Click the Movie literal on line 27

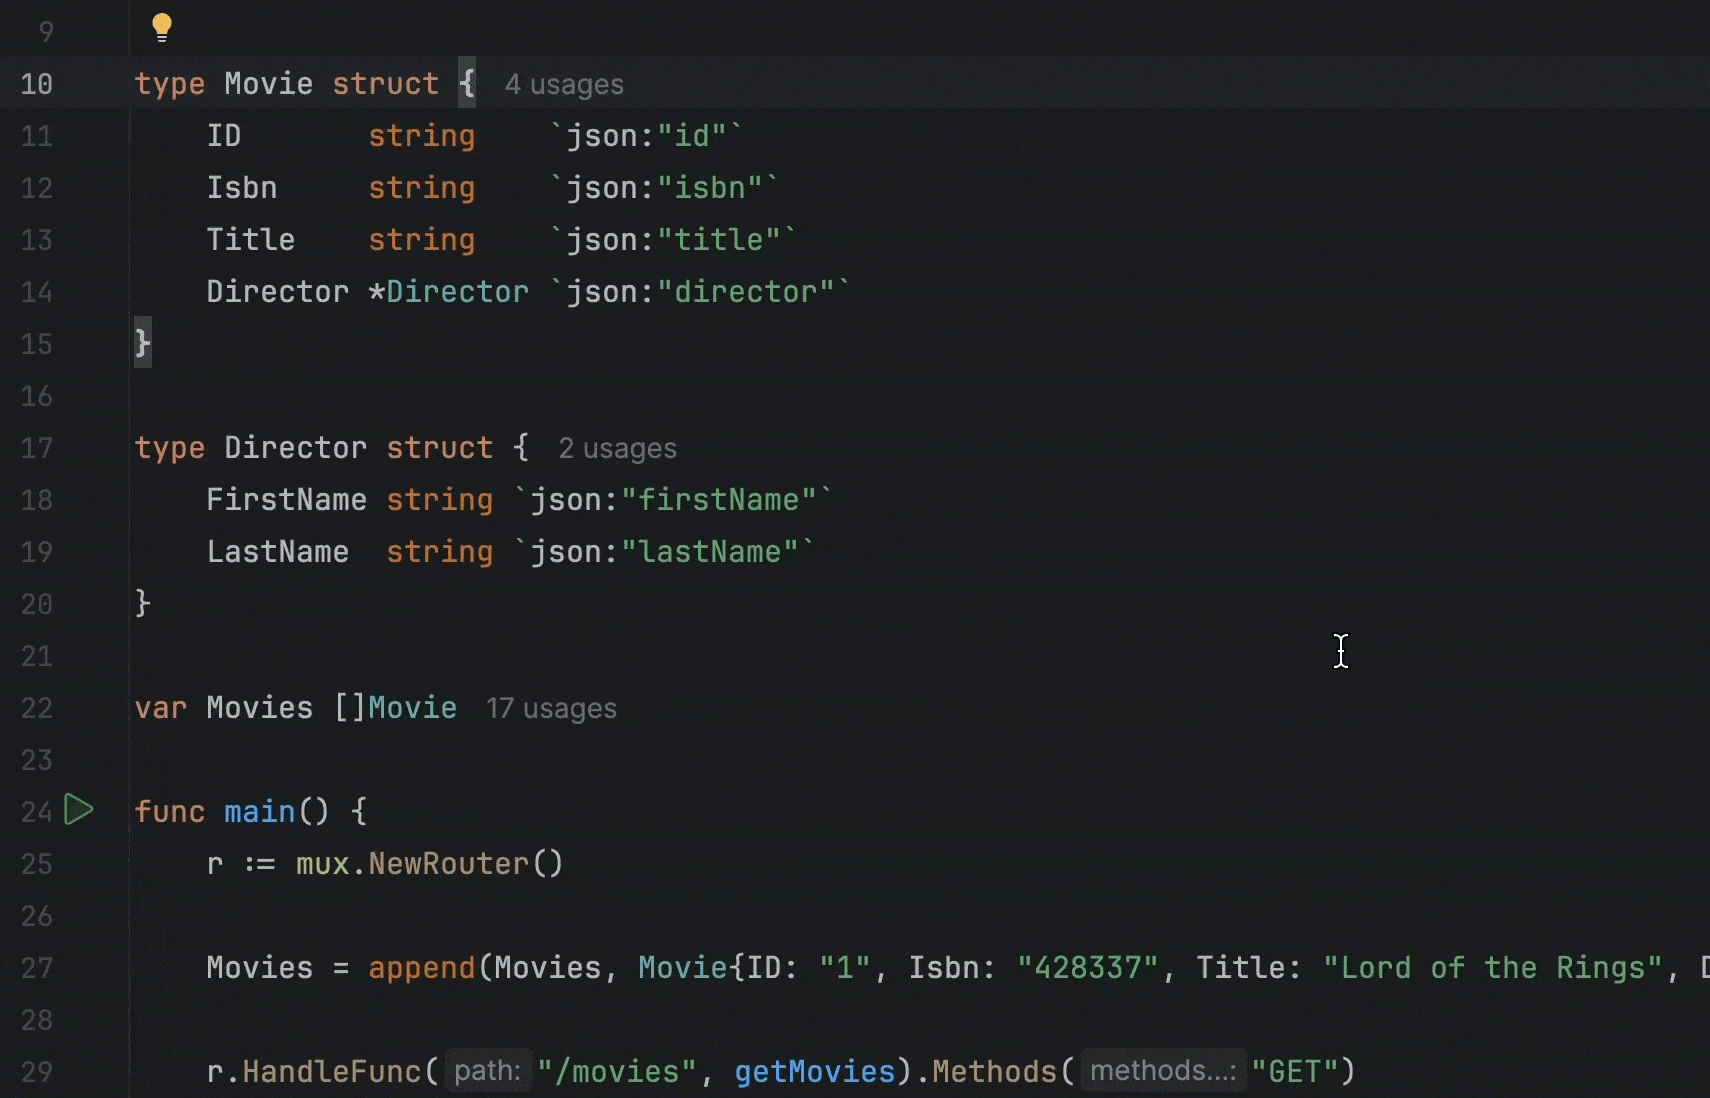point(683,968)
